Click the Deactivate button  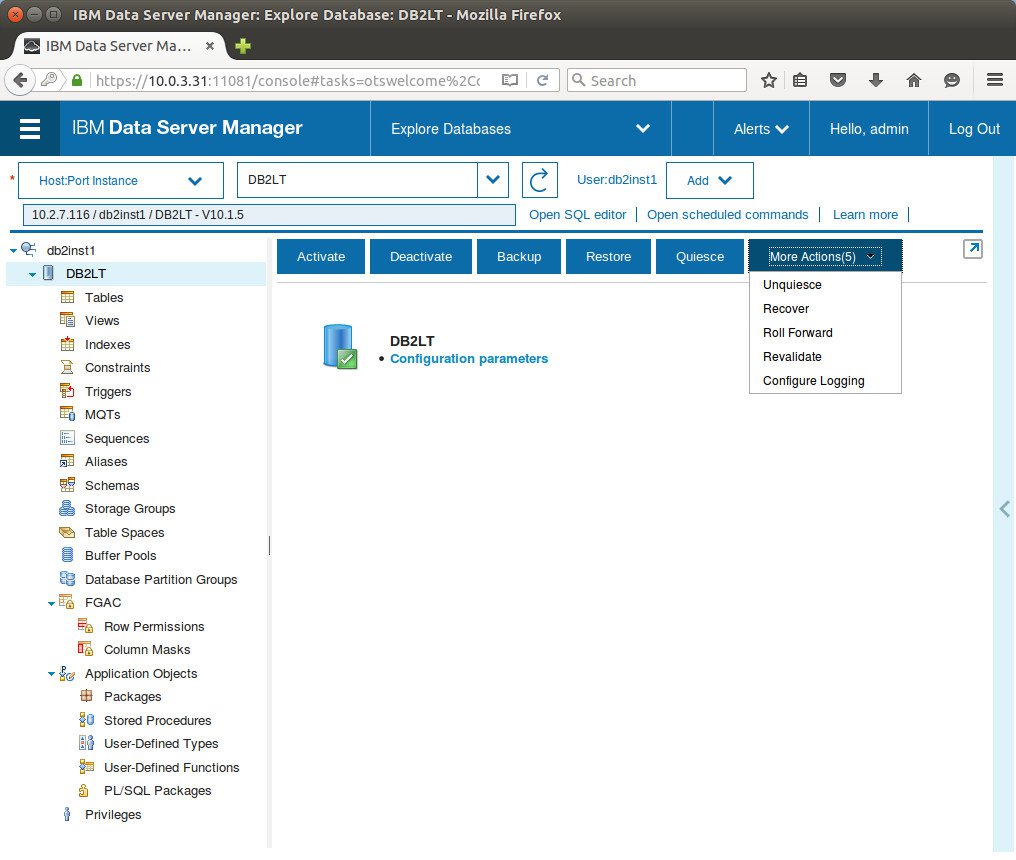(x=421, y=257)
